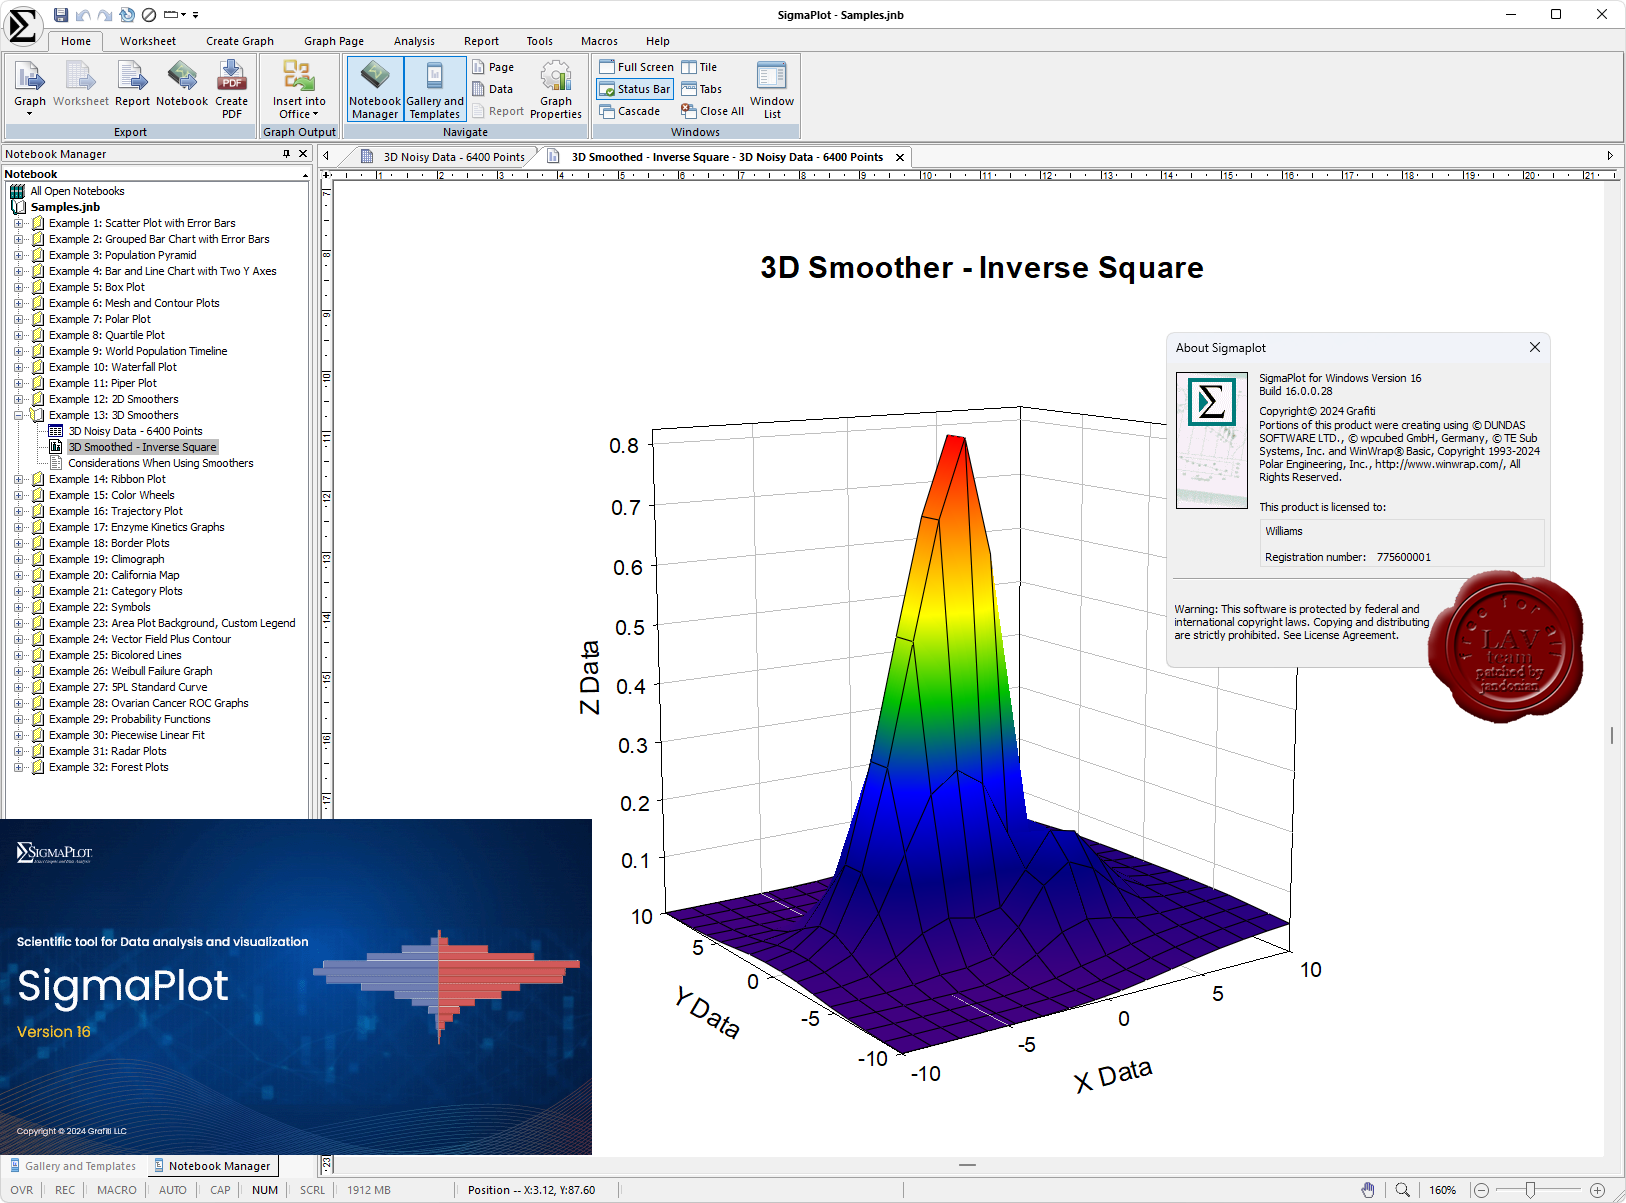Switch to Notebook Manager bottom tab
1626x1203 pixels.
(x=213, y=1166)
